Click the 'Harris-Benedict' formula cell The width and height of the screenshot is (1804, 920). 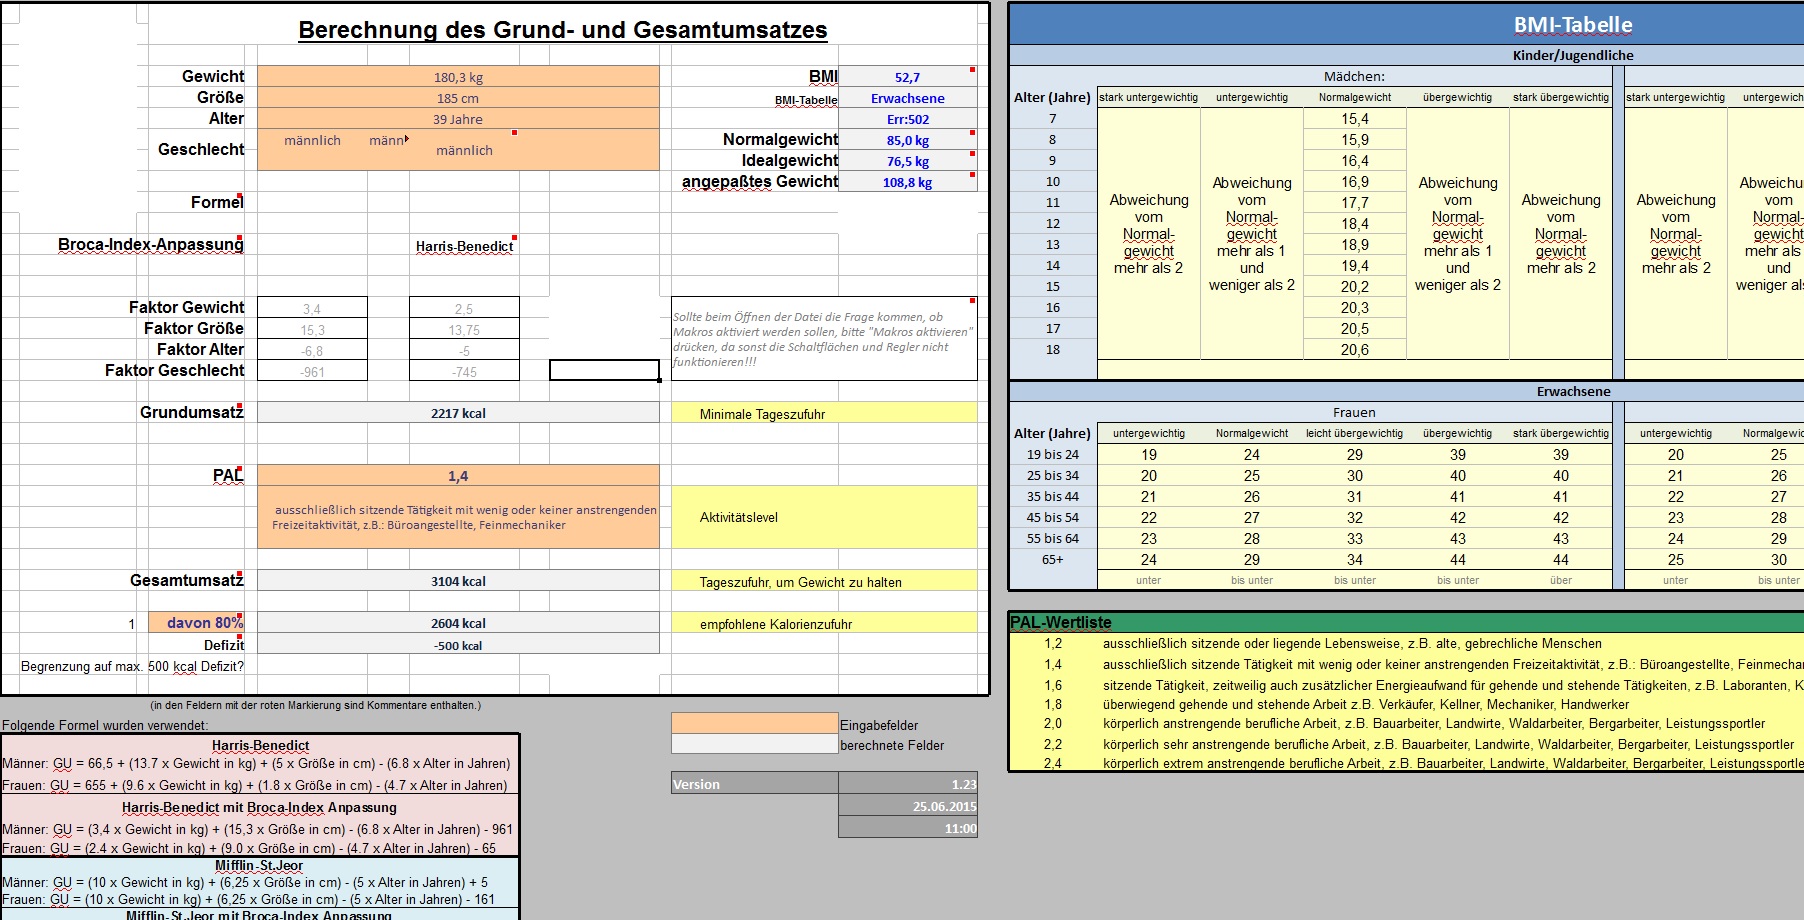click(x=464, y=246)
